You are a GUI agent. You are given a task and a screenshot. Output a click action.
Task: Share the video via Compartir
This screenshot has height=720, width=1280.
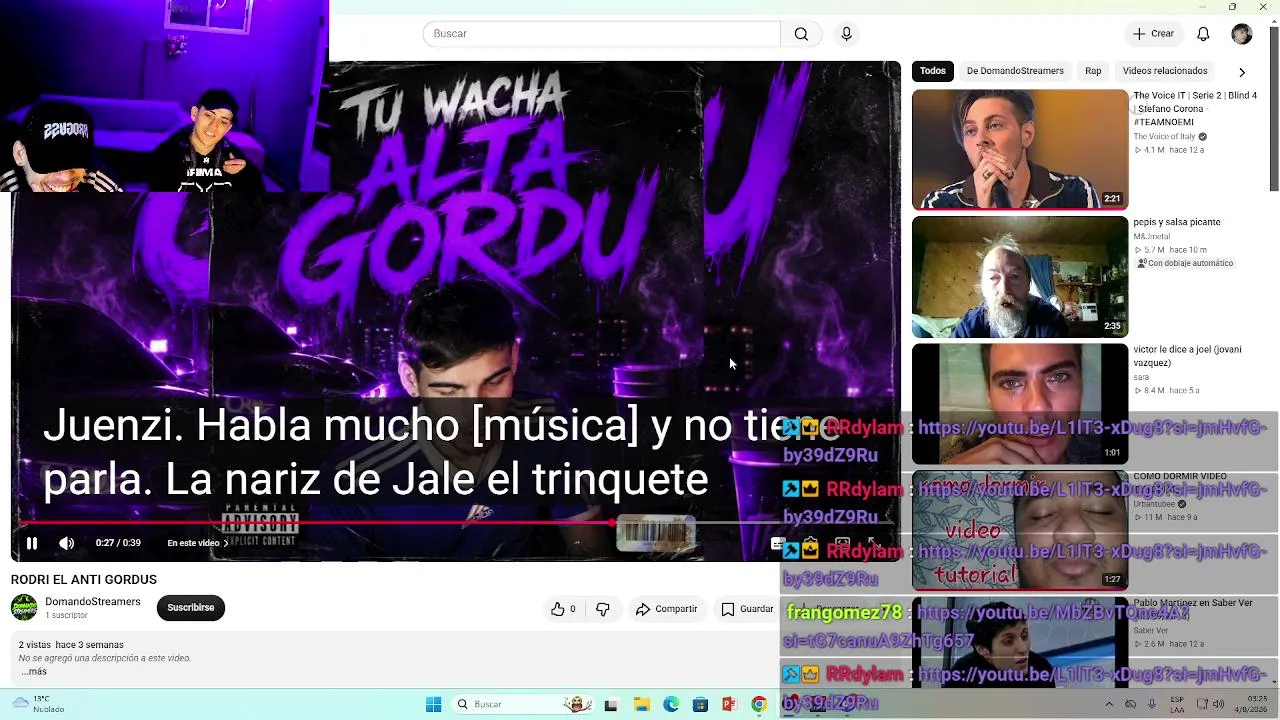[667, 609]
